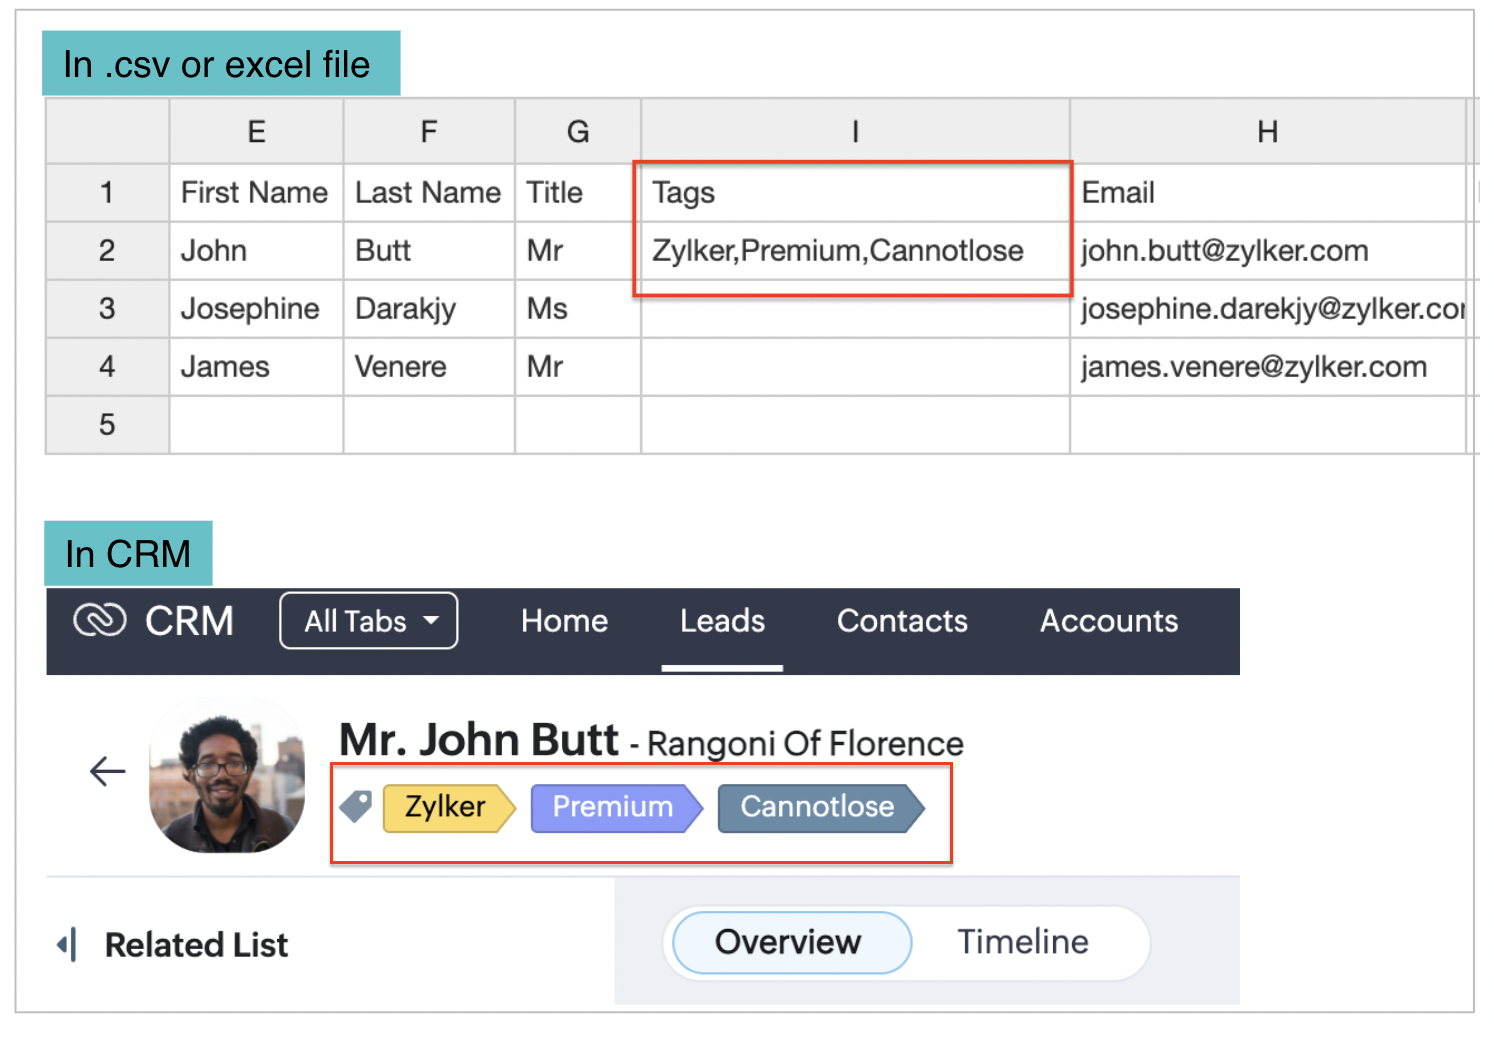
Task: Click John Butt's profile photo
Action: (x=227, y=776)
